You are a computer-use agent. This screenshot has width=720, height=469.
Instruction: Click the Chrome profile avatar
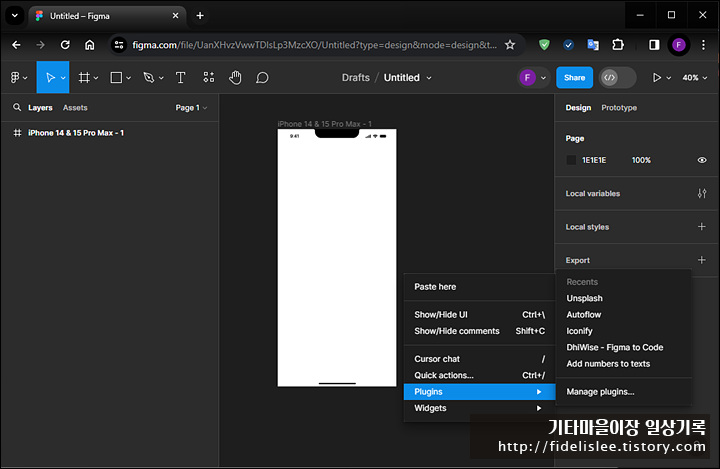678,45
